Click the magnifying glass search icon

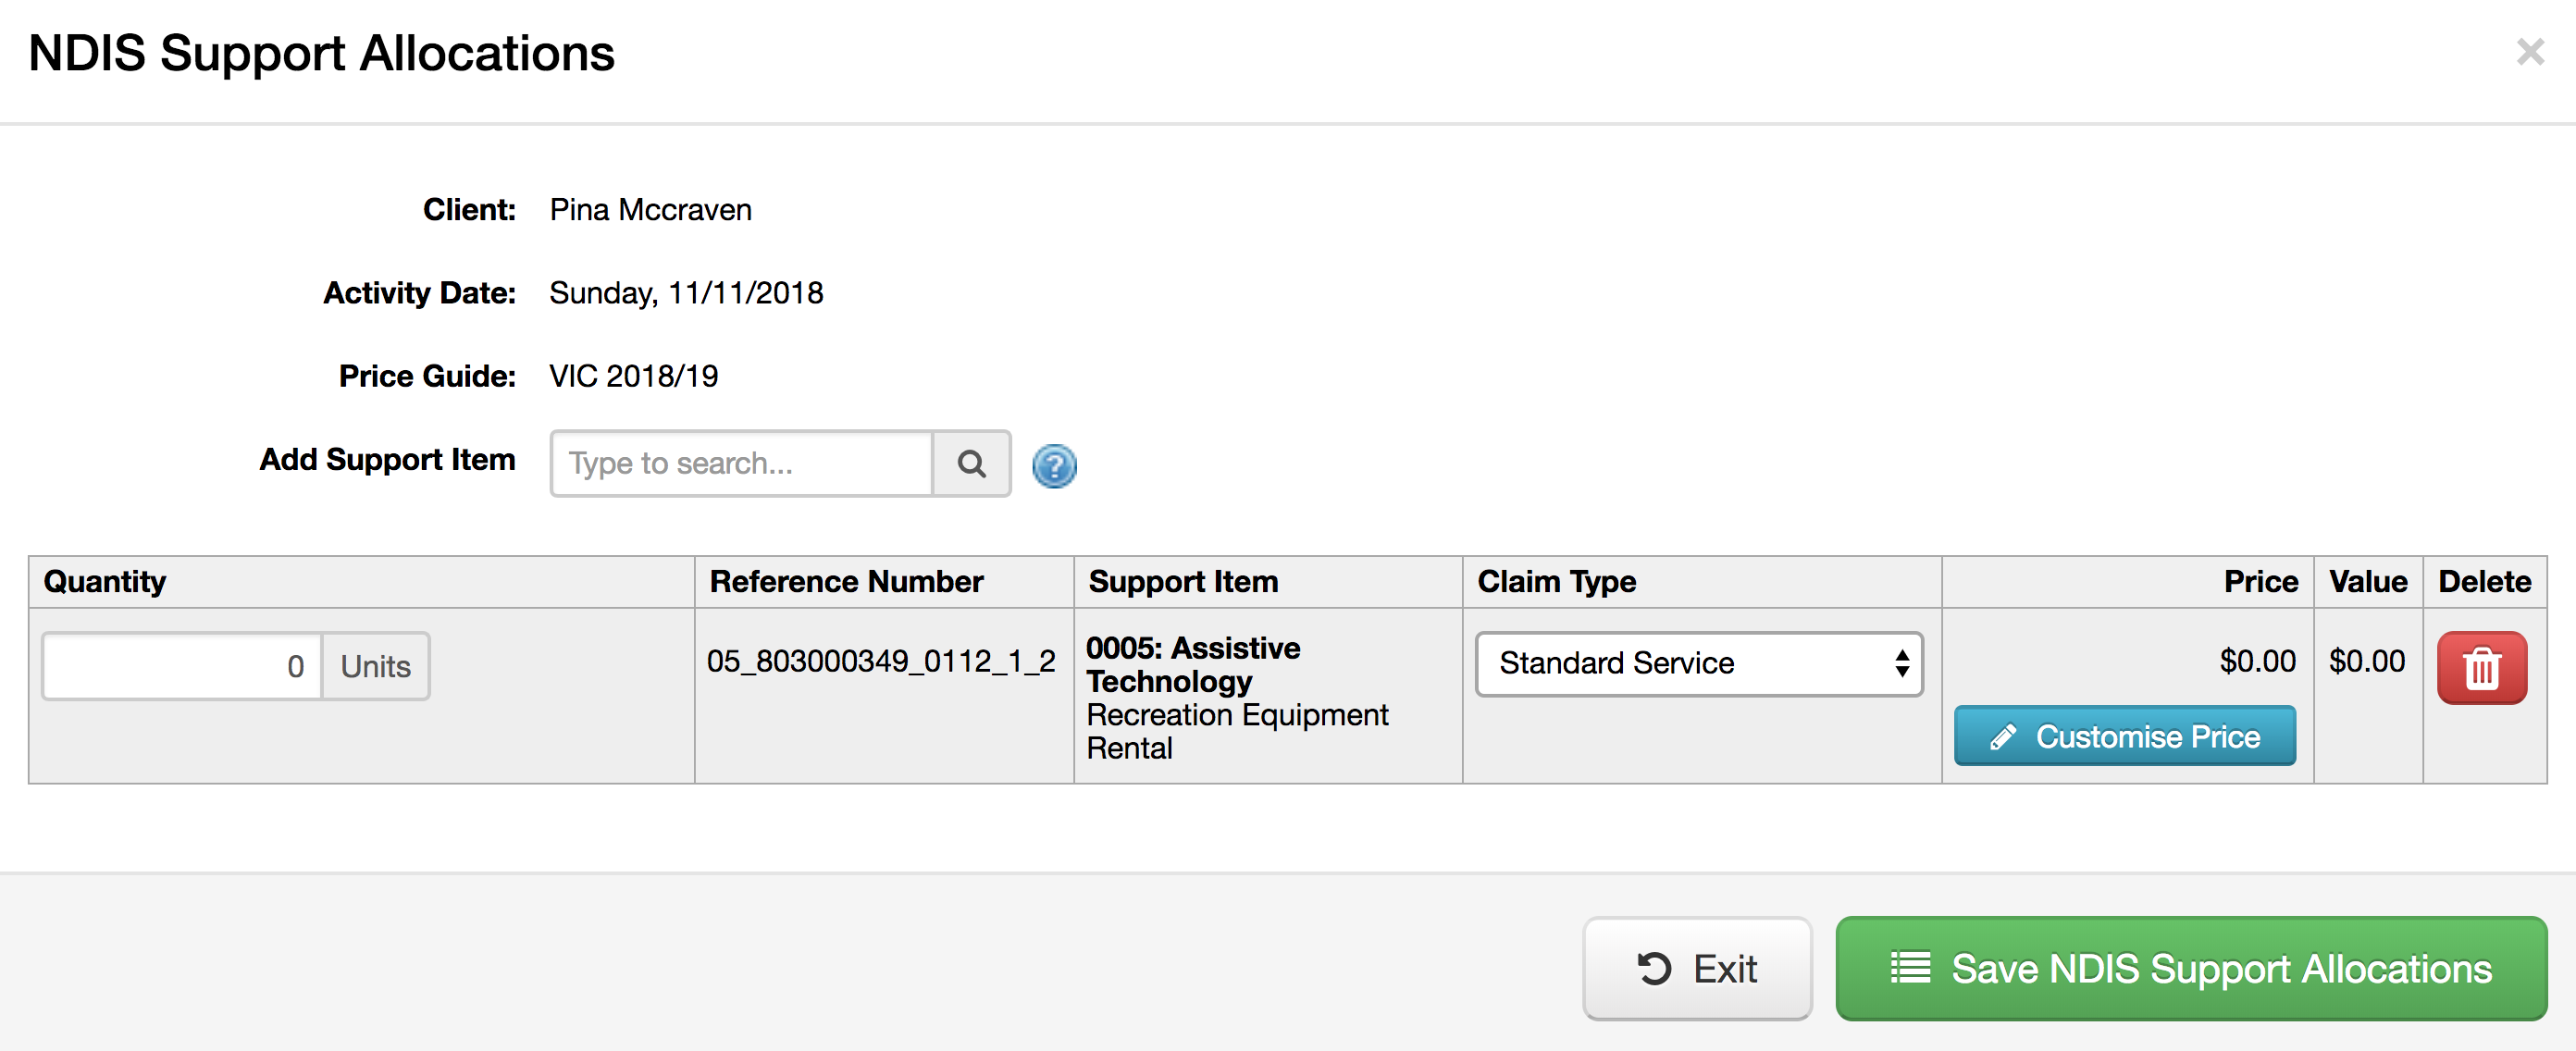point(971,463)
